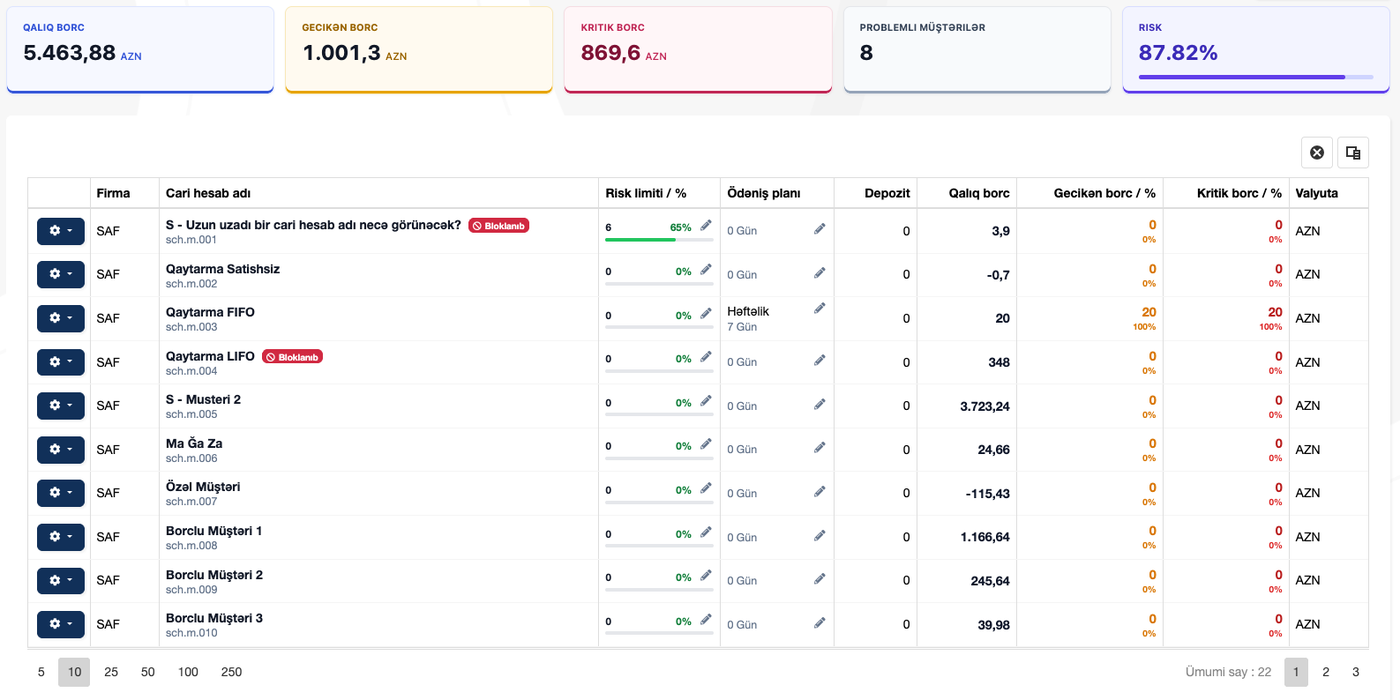Set page size to 25 rows

(111, 672)
